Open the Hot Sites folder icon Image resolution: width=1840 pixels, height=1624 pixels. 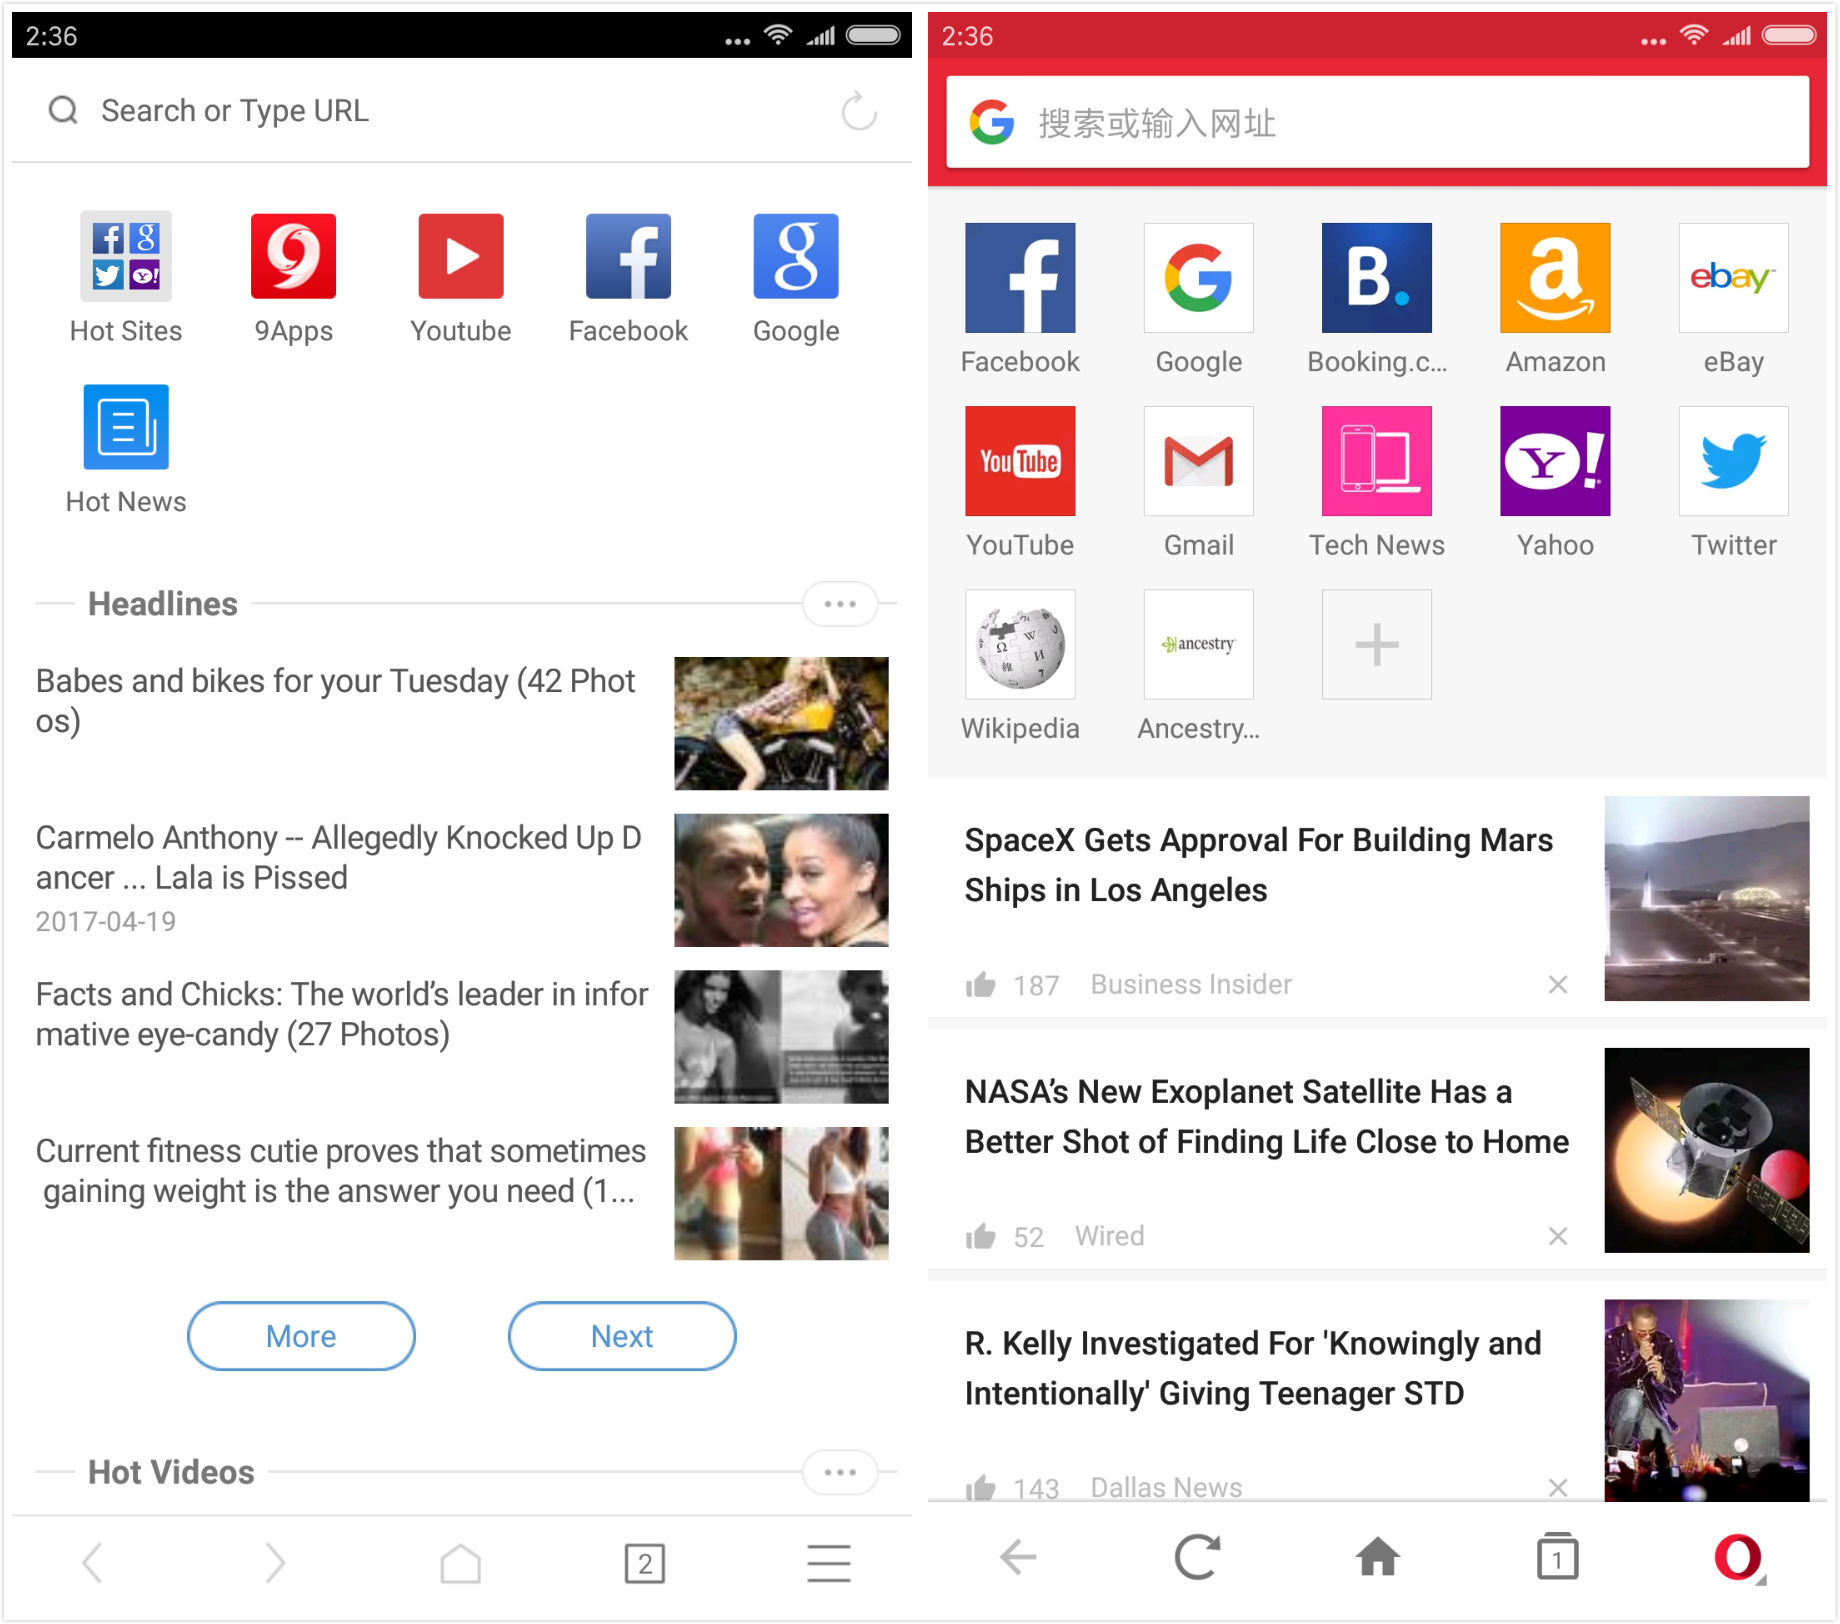(126, 257)
